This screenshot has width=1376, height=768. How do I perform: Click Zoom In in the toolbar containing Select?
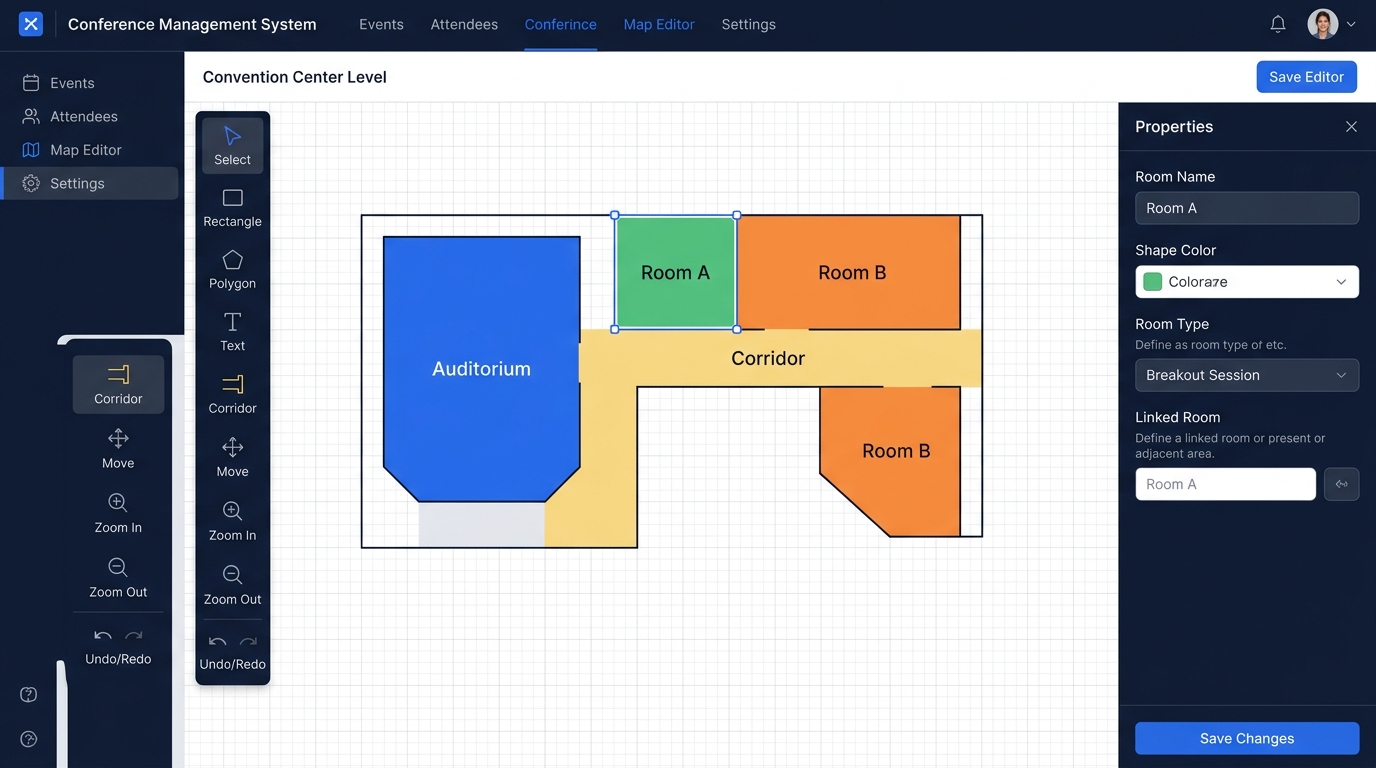(x=232, y=521)
